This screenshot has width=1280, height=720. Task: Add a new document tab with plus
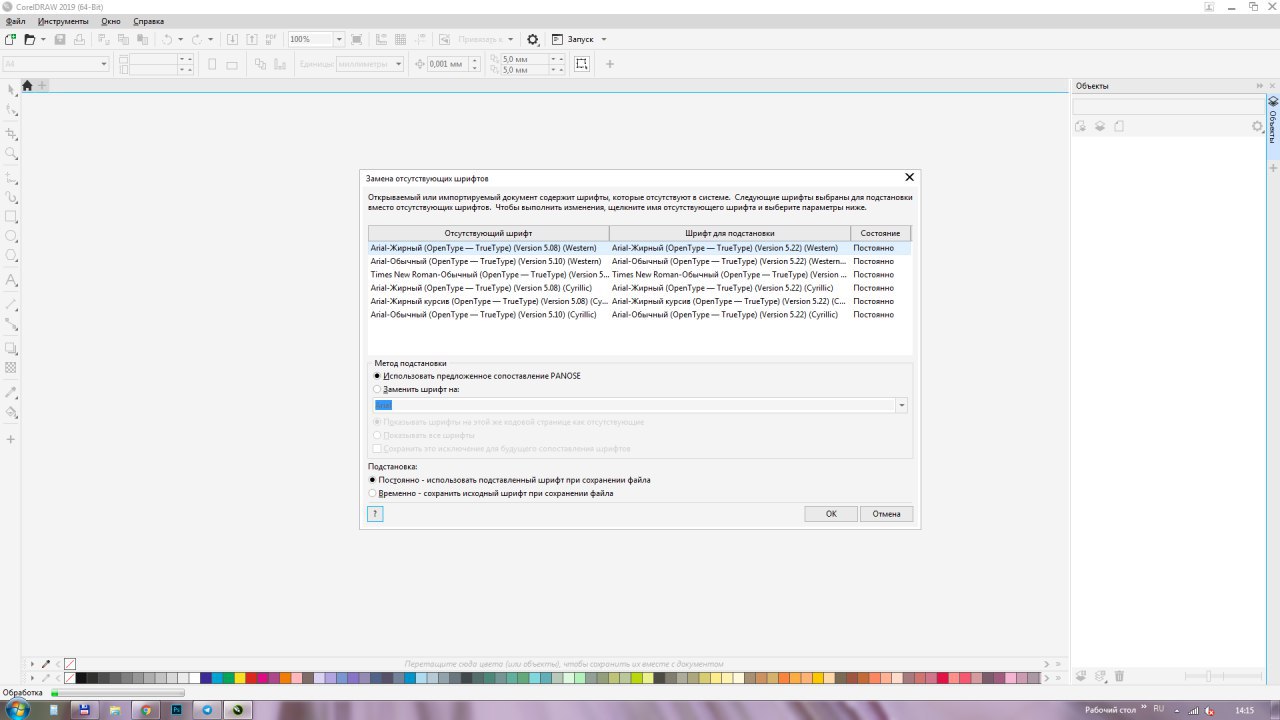tap(42, 85)
